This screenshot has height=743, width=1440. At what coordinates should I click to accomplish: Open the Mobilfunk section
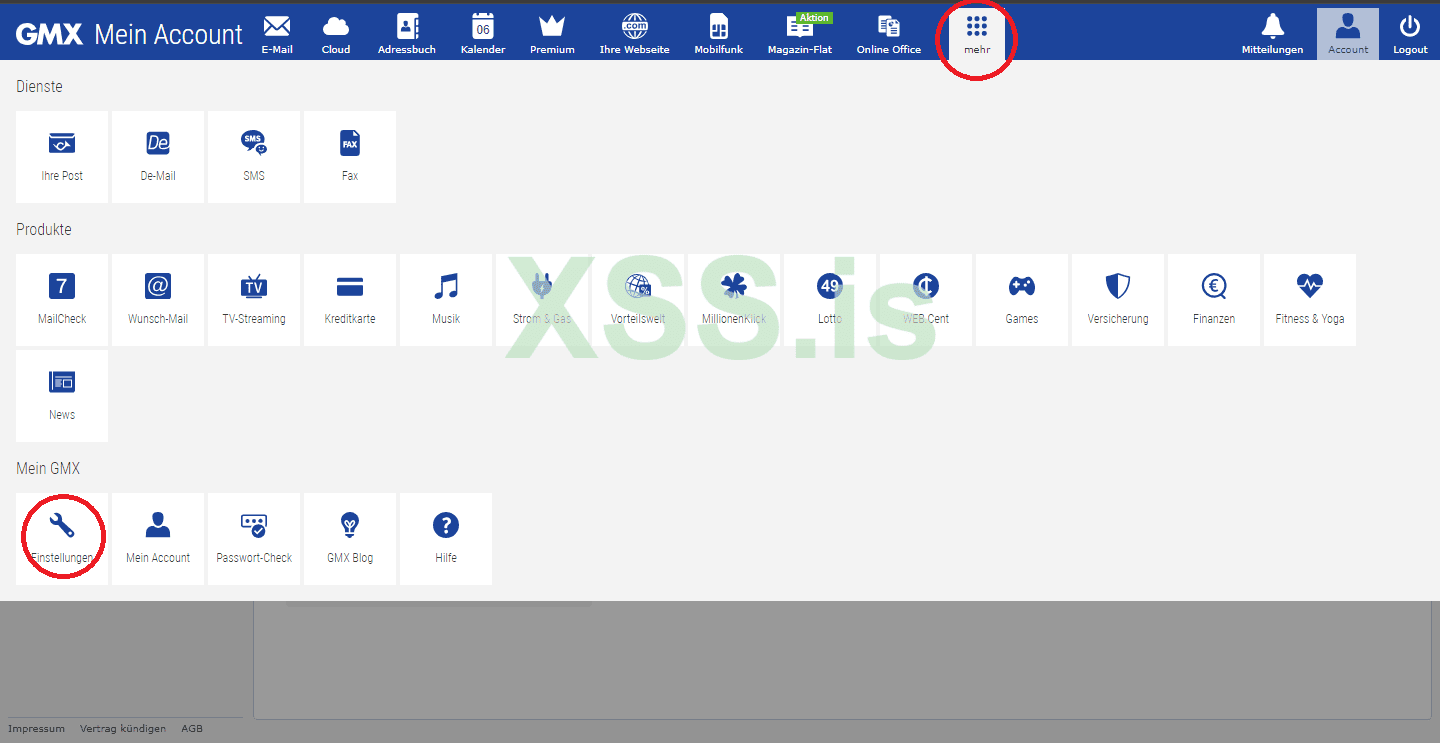[719, 34]
